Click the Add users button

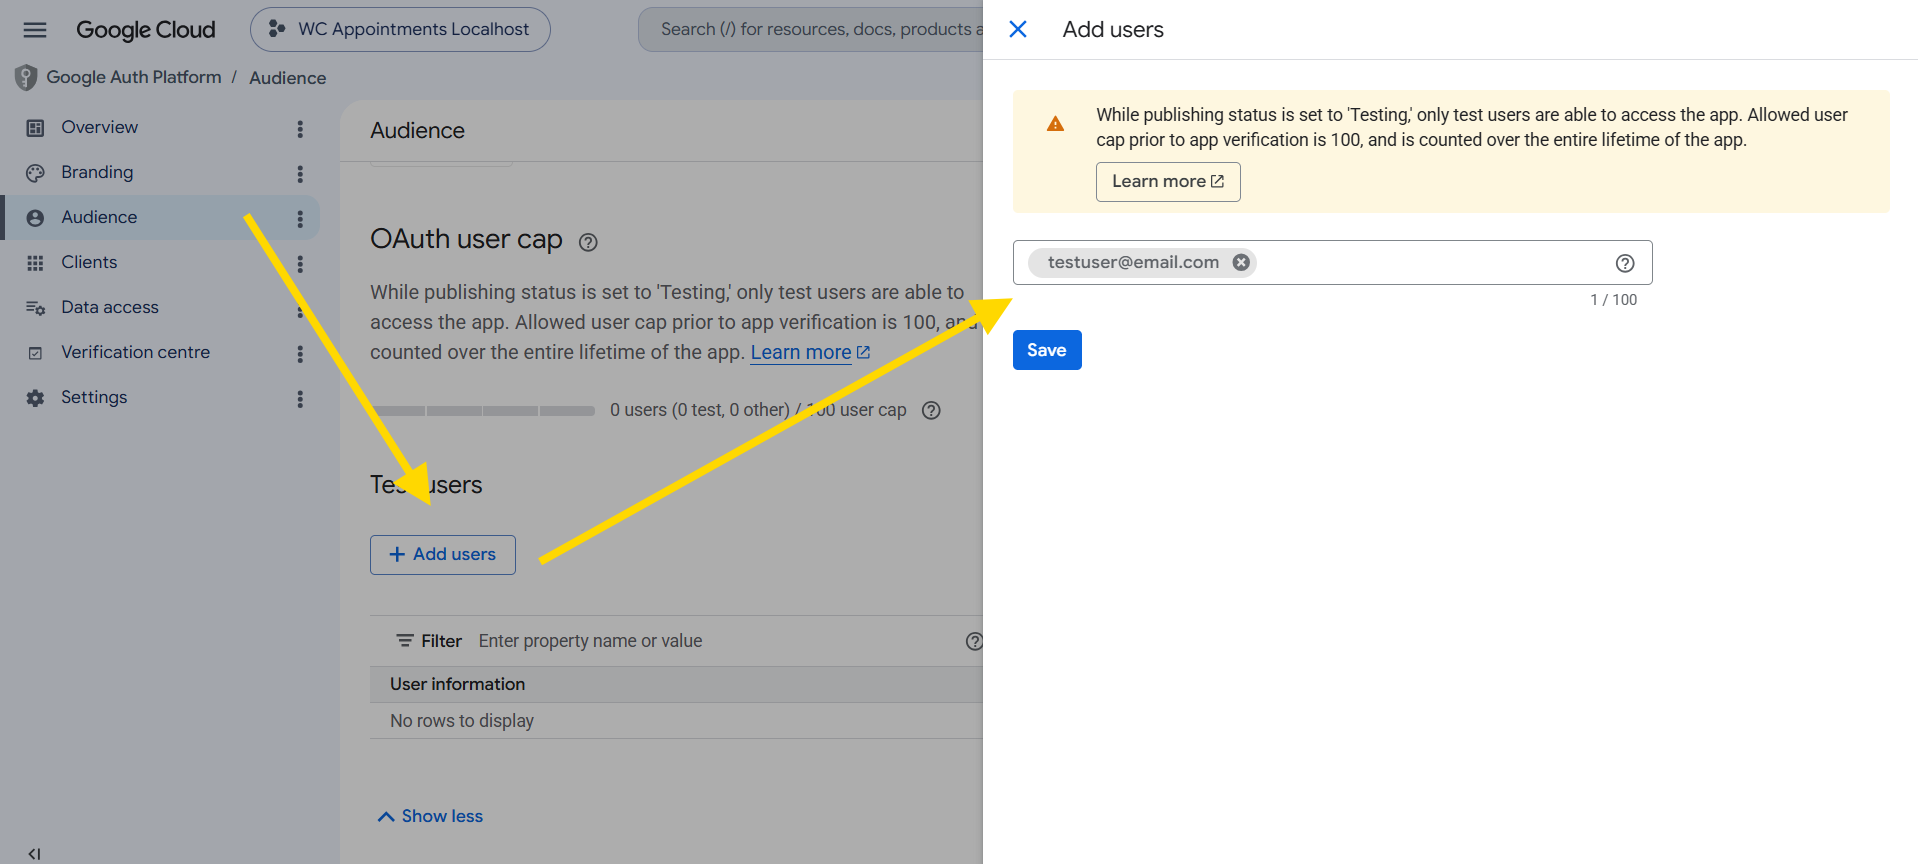coord(443,555)
